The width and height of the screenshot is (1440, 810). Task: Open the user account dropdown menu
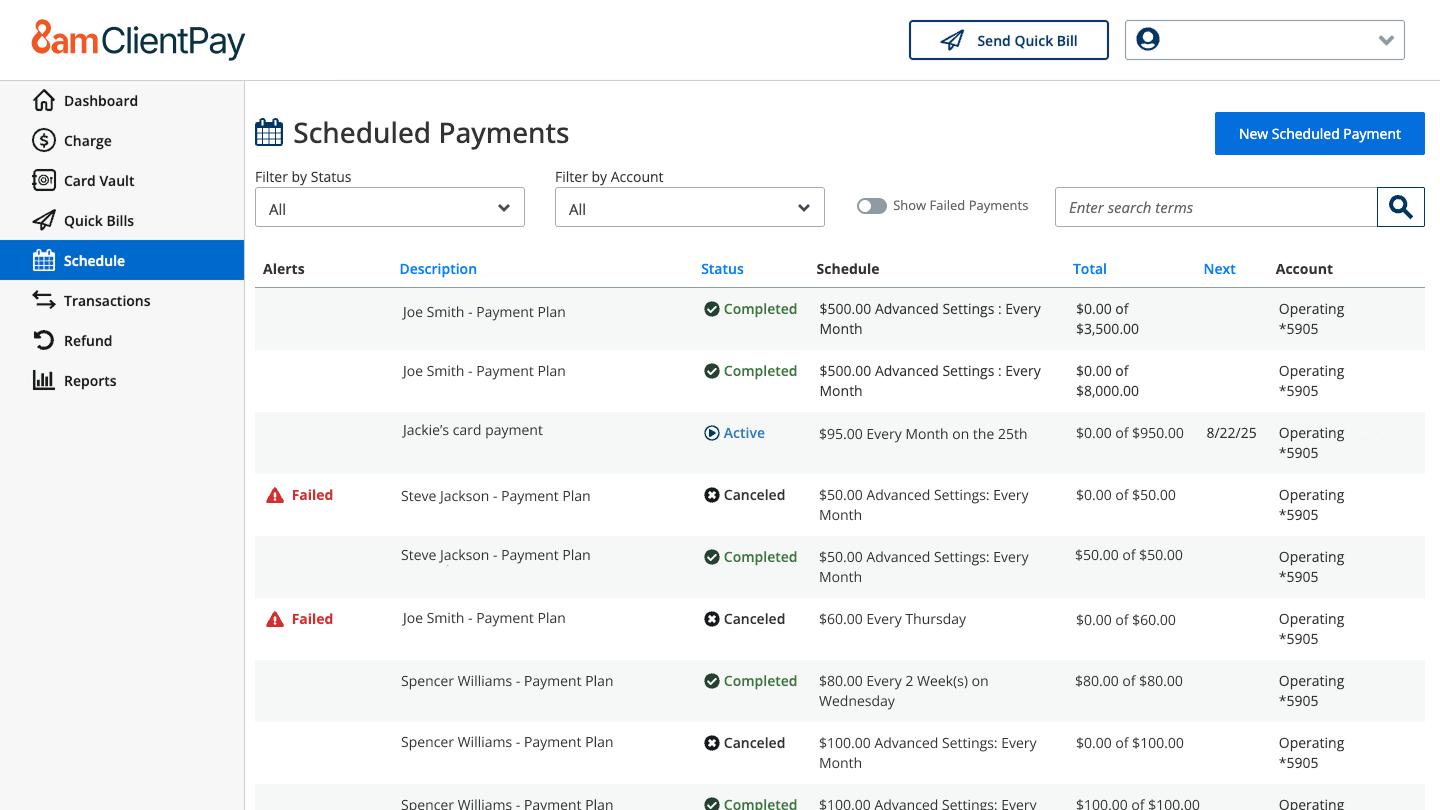point(1264,41)
